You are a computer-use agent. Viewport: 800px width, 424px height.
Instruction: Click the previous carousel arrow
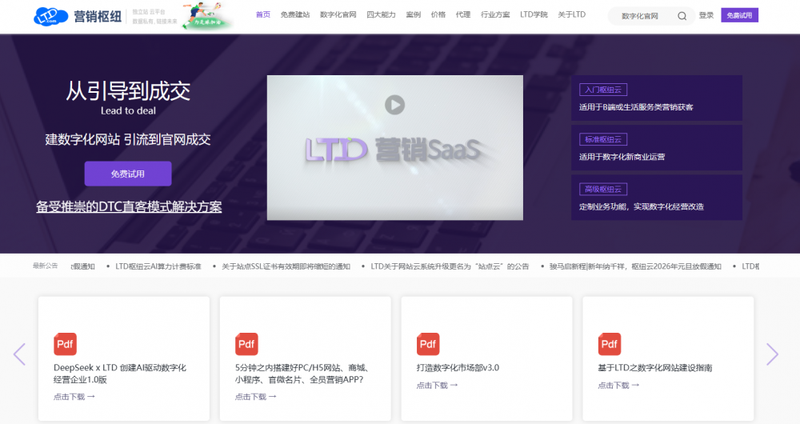[x=19, y=354]
